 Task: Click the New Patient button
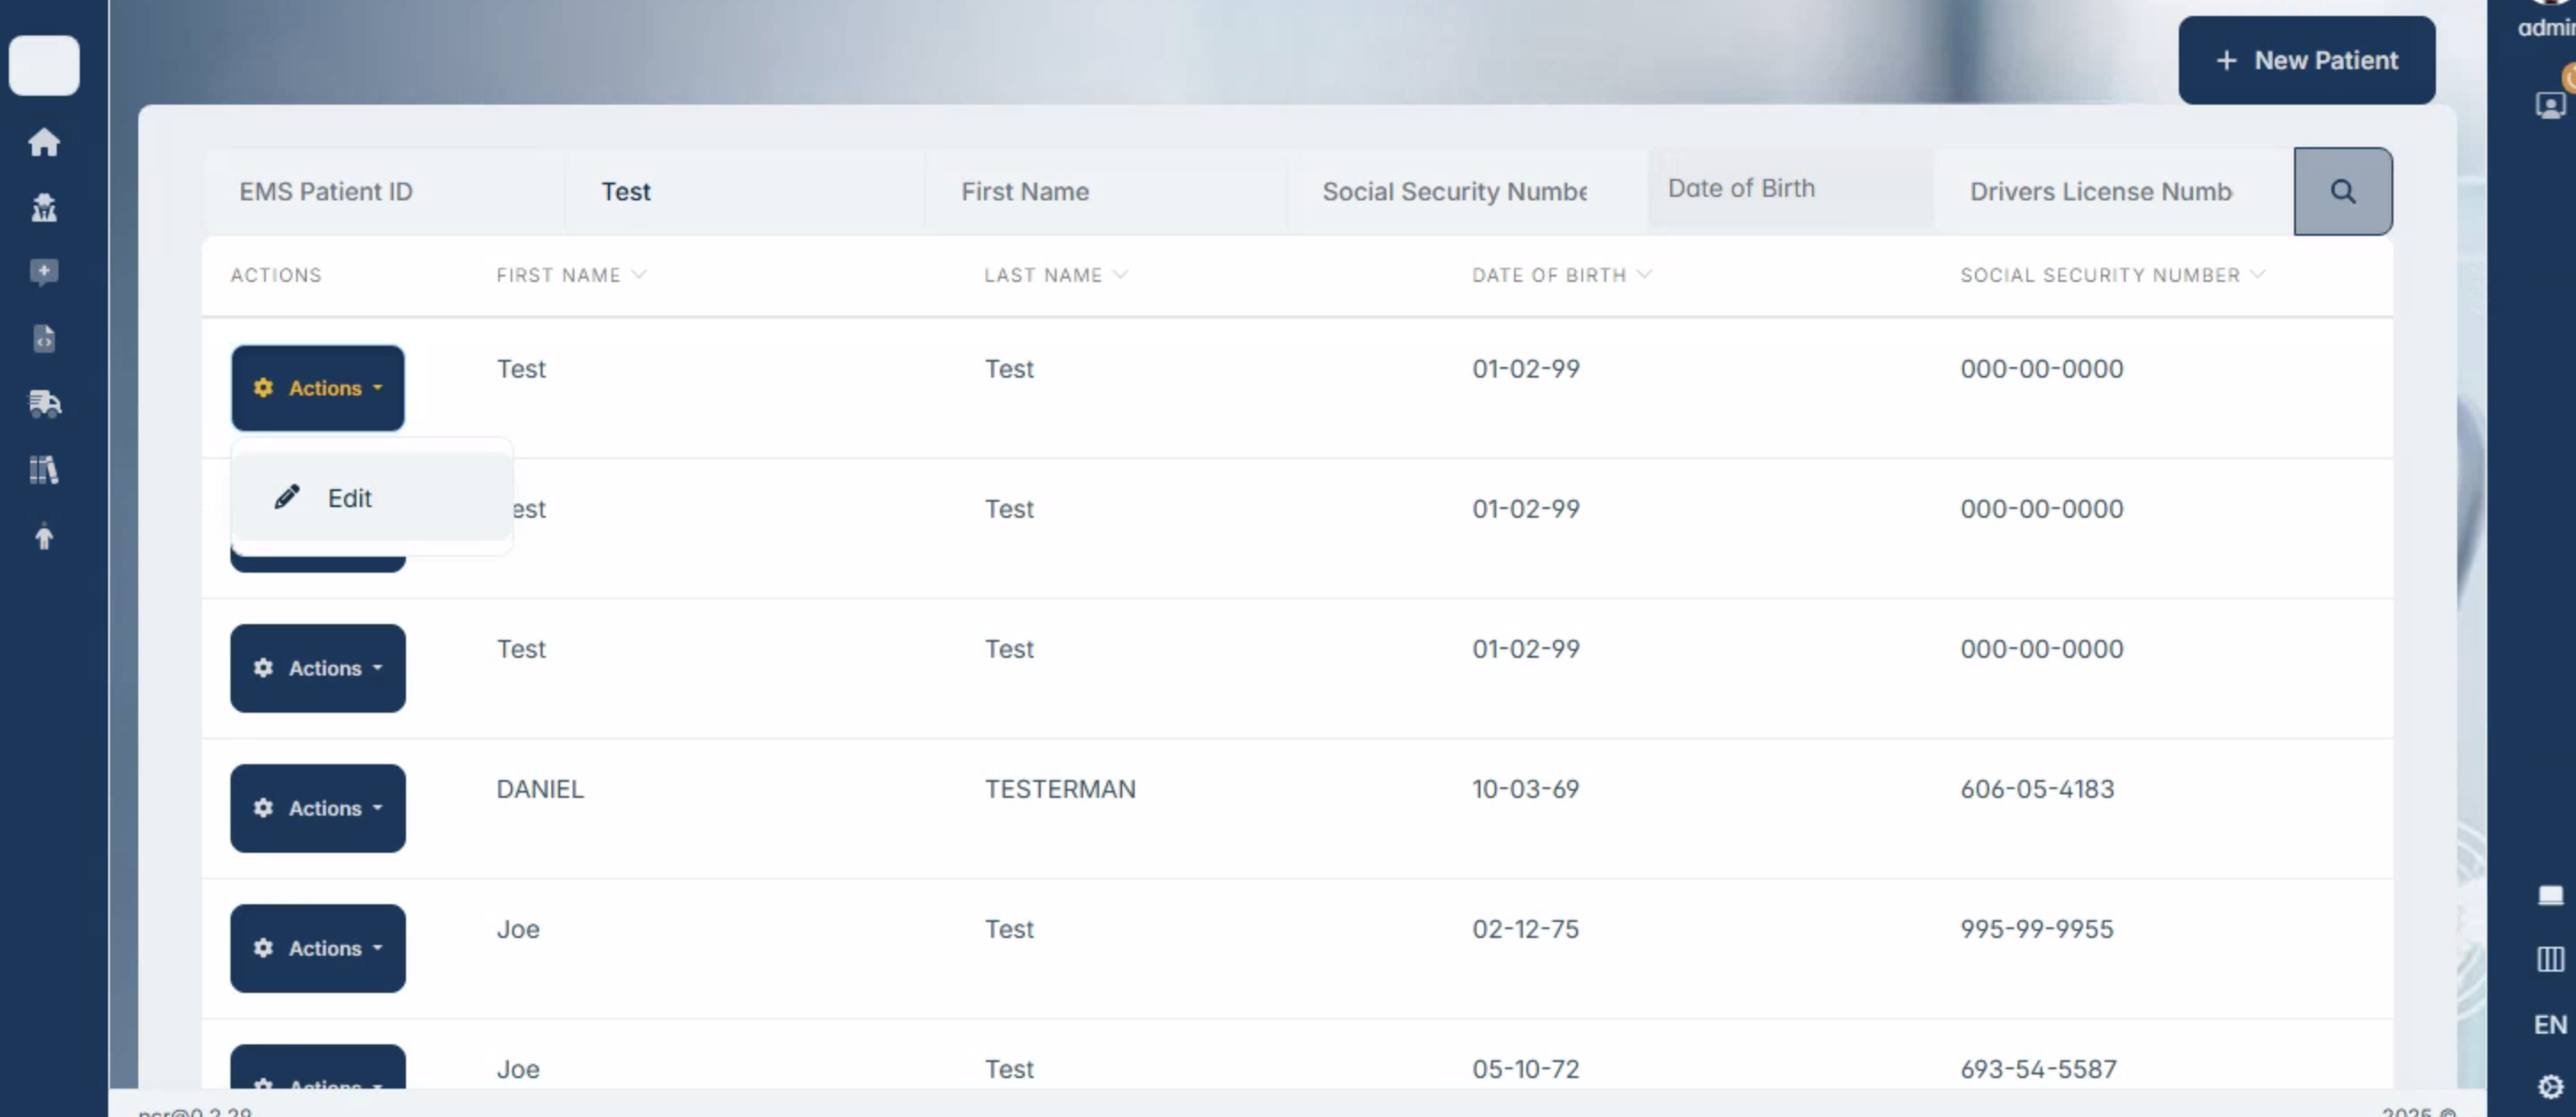[x=2306, y=60]
